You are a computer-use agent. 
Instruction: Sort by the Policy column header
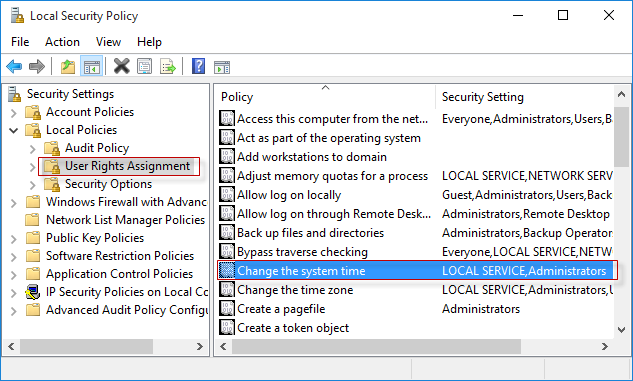click(325, 97)
